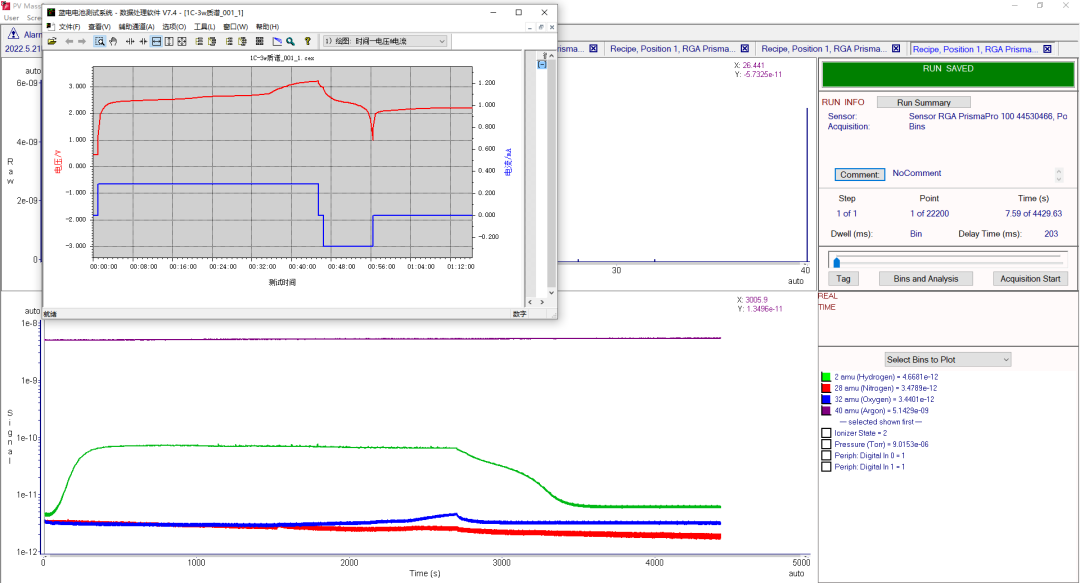Image resolution: width=1080 pixels, height=583 pixels.
Task: Click the grid view toolbar icon
Action: click(x=259, y=42)
